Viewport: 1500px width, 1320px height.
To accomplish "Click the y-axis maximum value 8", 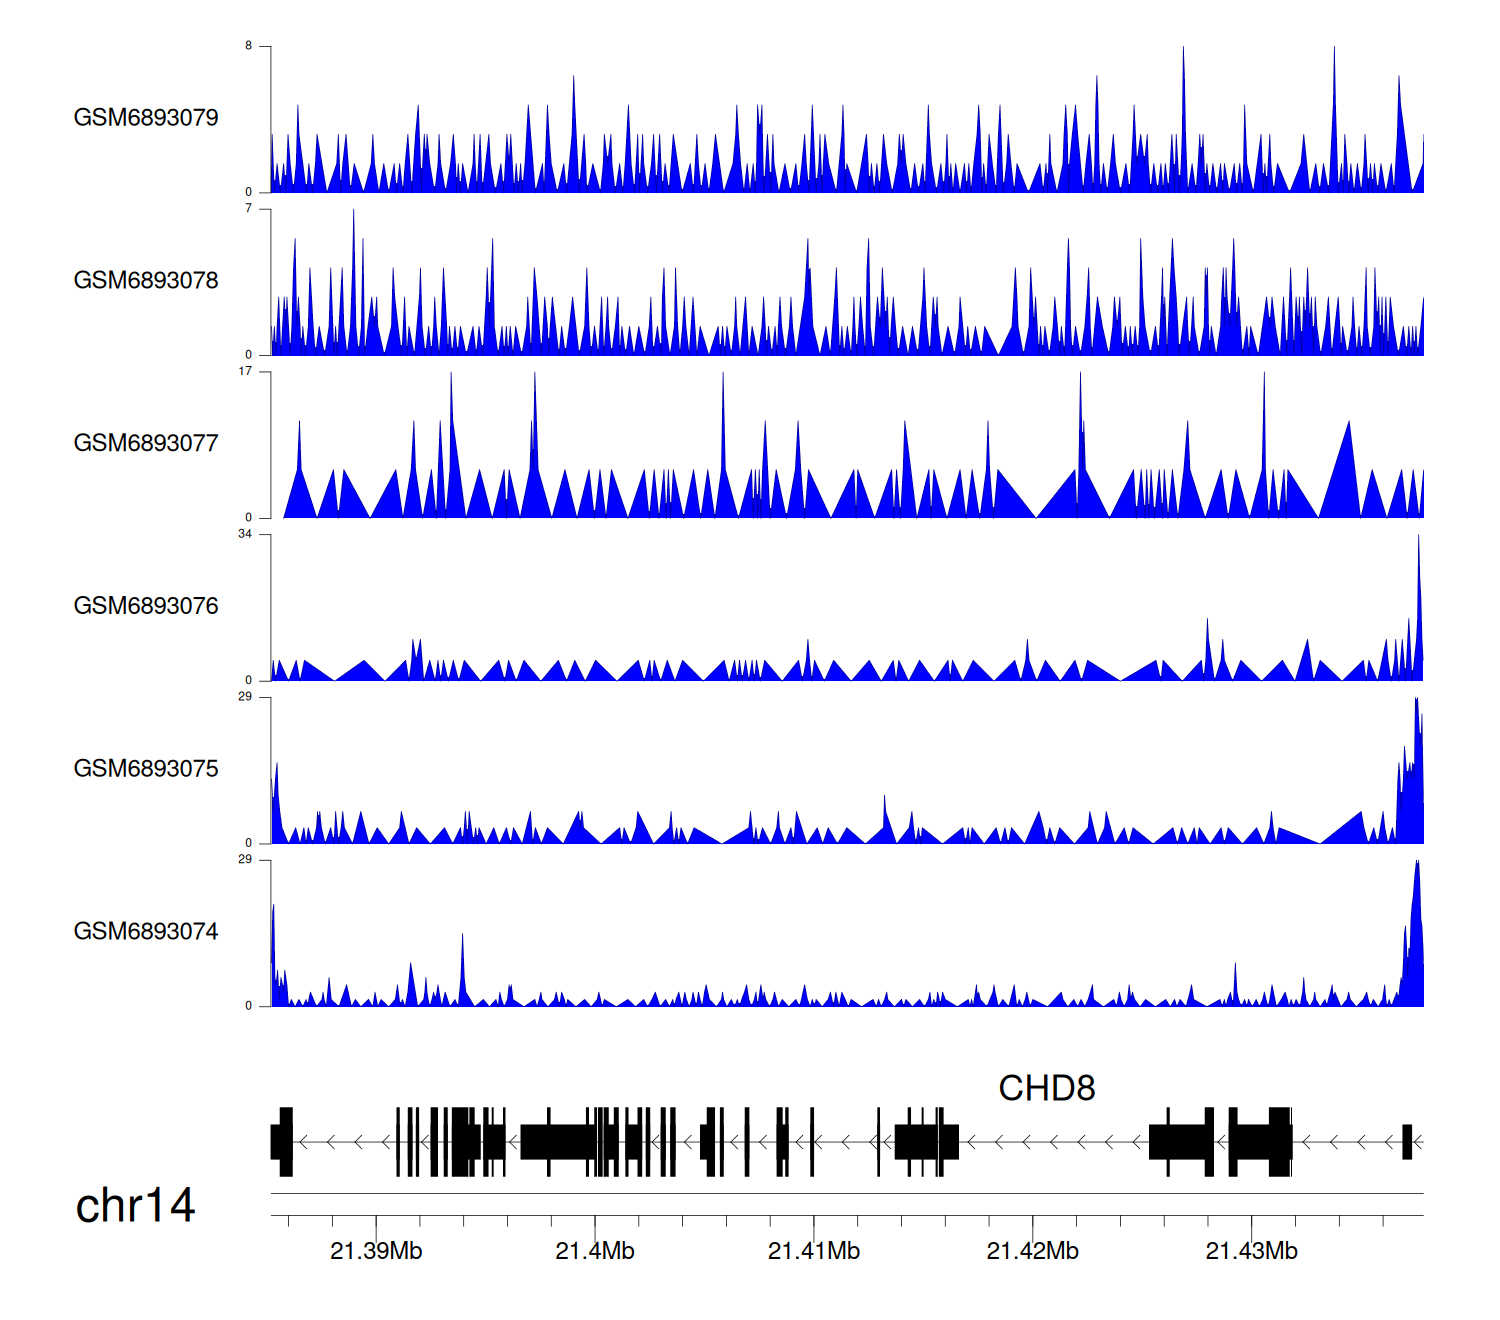I will click(249, 46).
